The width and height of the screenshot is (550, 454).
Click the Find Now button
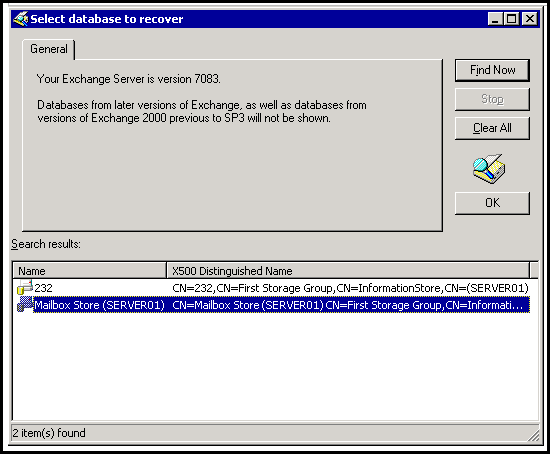tap(492, 70)
